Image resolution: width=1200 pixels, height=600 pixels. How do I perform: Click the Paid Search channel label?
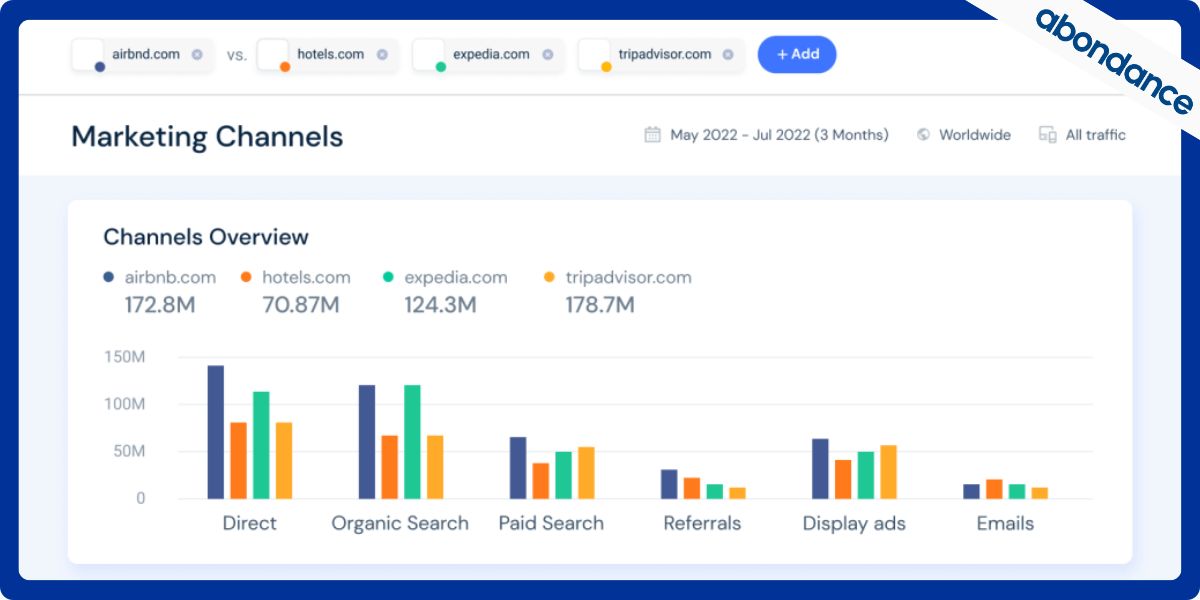(x=551, y=523)
